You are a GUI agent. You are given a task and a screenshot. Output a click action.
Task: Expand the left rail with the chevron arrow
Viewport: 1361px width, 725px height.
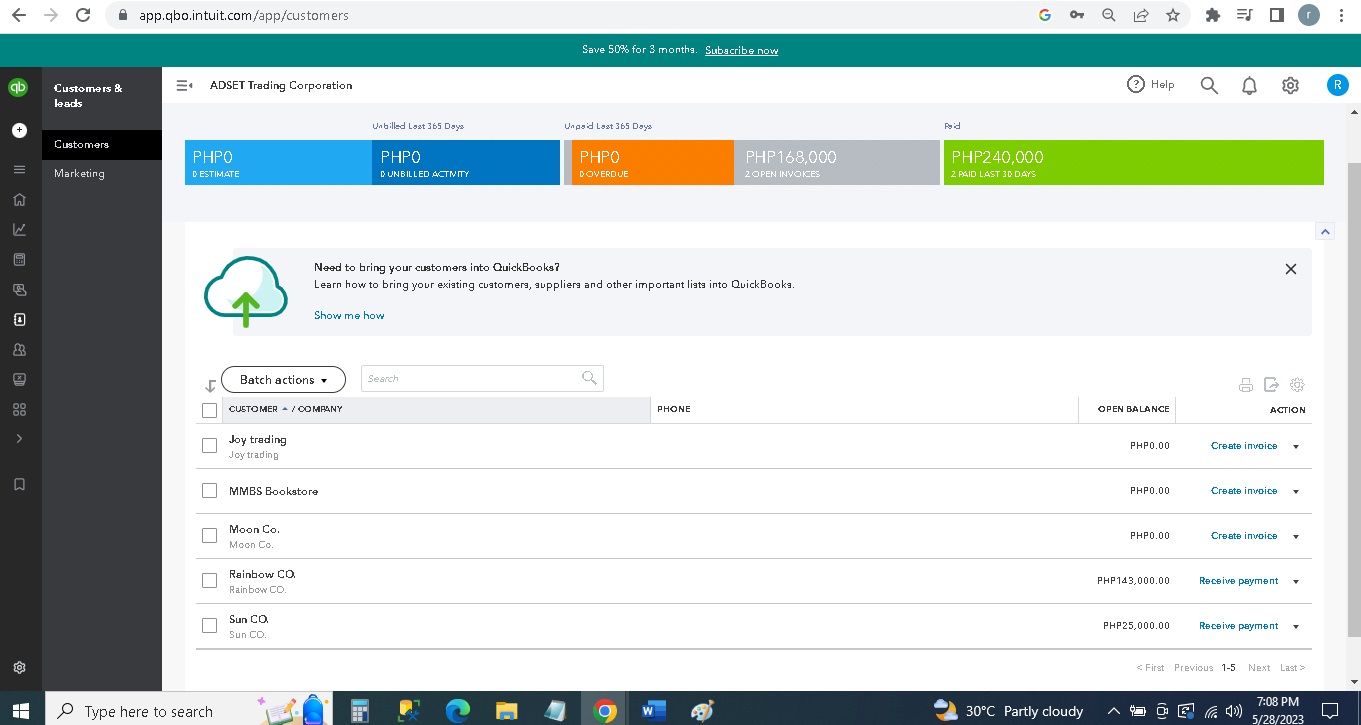pos(19,439)
